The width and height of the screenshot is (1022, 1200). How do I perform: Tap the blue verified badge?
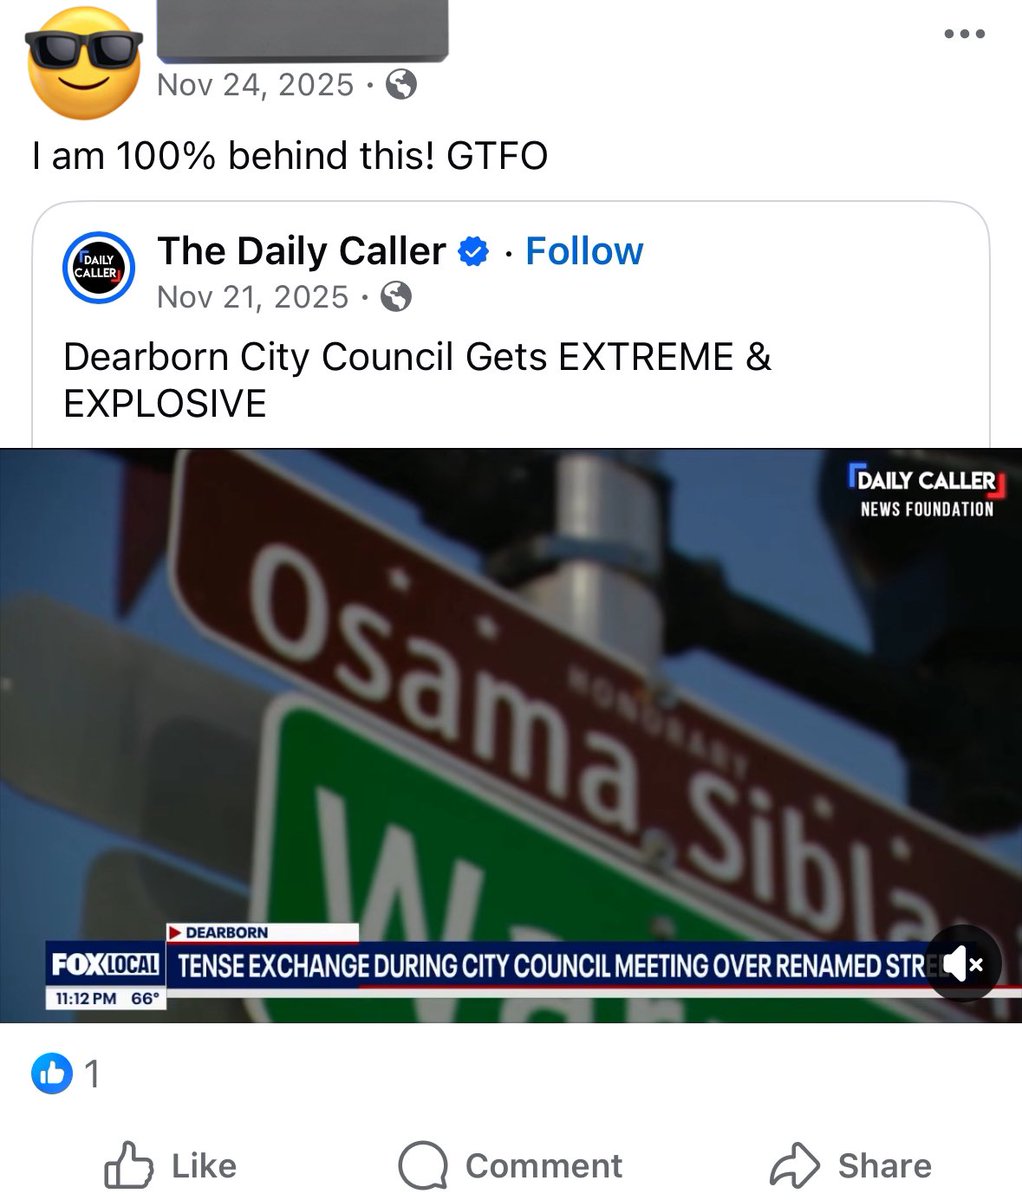pos(474,252)
